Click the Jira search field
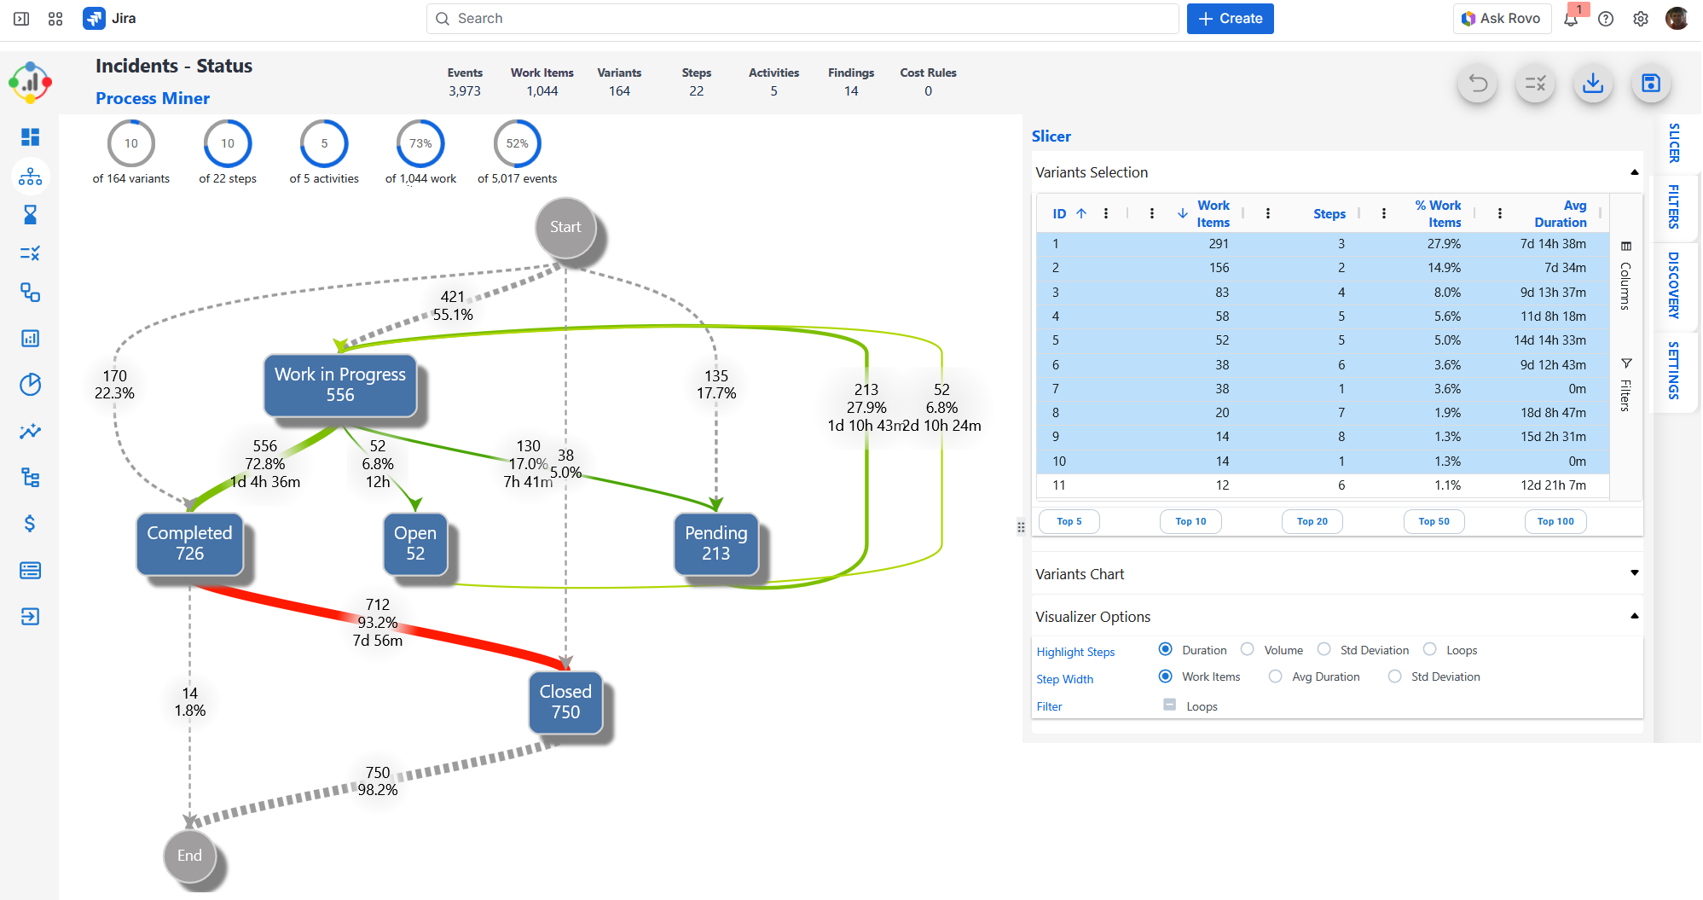The height and width of the screenshot is (900, 1703). (x=802, y=19)
